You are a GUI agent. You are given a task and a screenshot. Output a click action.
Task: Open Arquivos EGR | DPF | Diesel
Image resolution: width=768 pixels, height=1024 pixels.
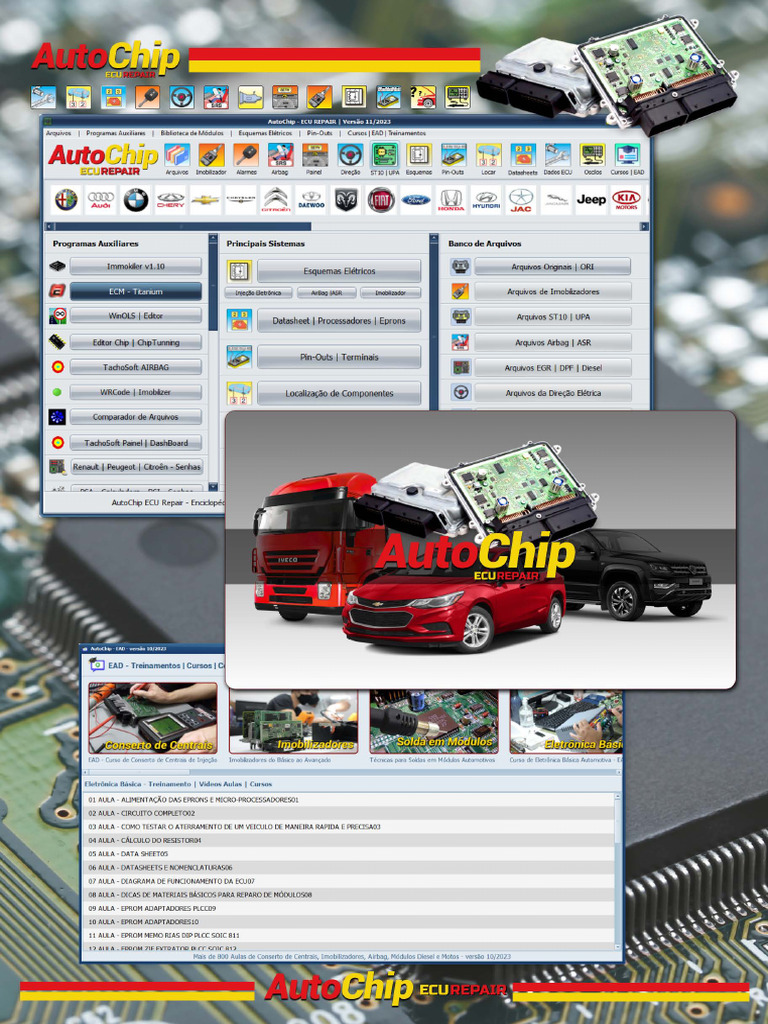click(552, 368)
